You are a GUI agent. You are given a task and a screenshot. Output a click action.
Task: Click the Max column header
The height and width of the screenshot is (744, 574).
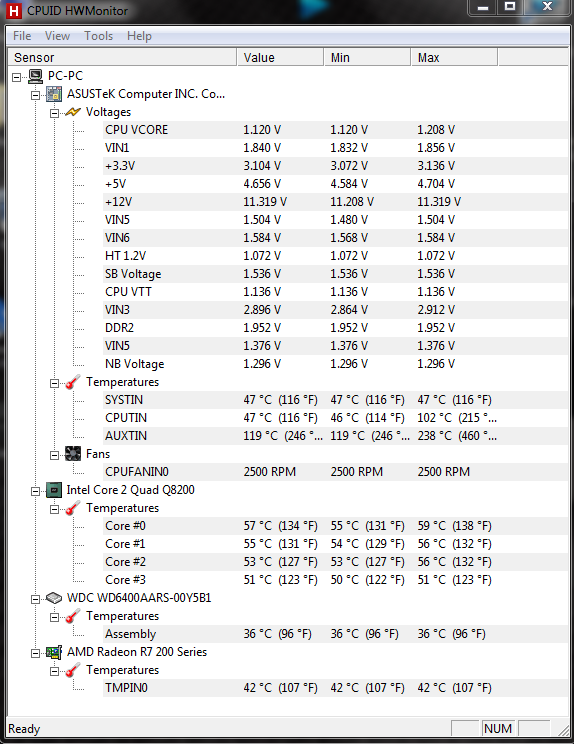[x=454, y=57]
